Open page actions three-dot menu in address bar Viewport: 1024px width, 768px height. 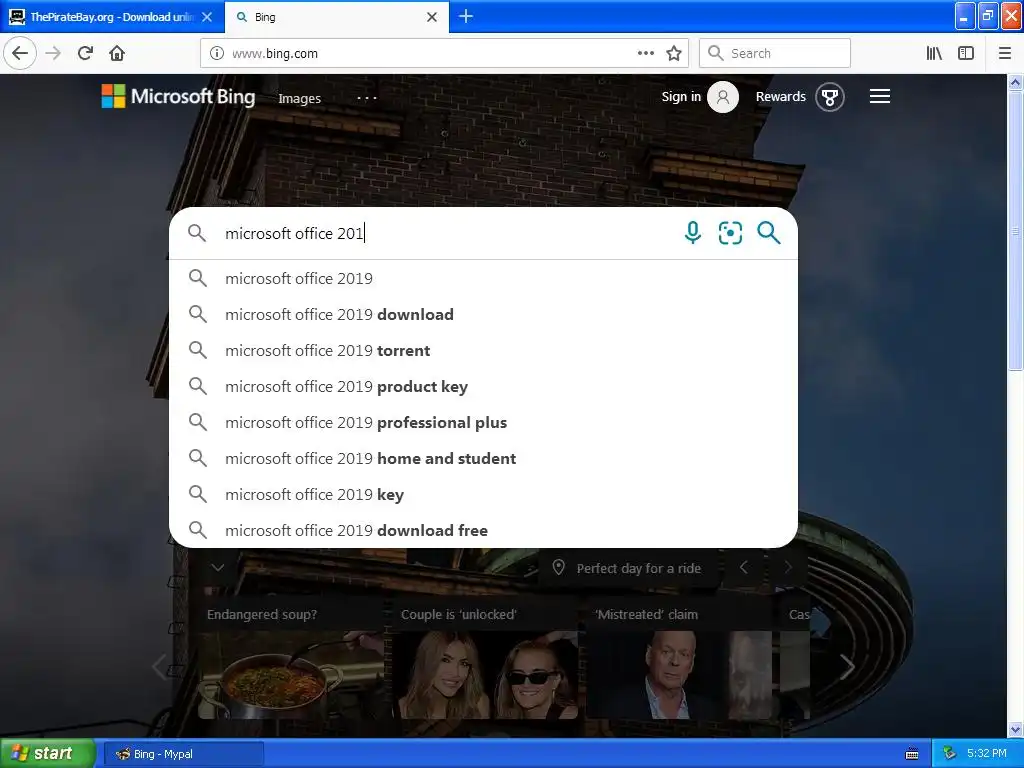click(646, 53)
